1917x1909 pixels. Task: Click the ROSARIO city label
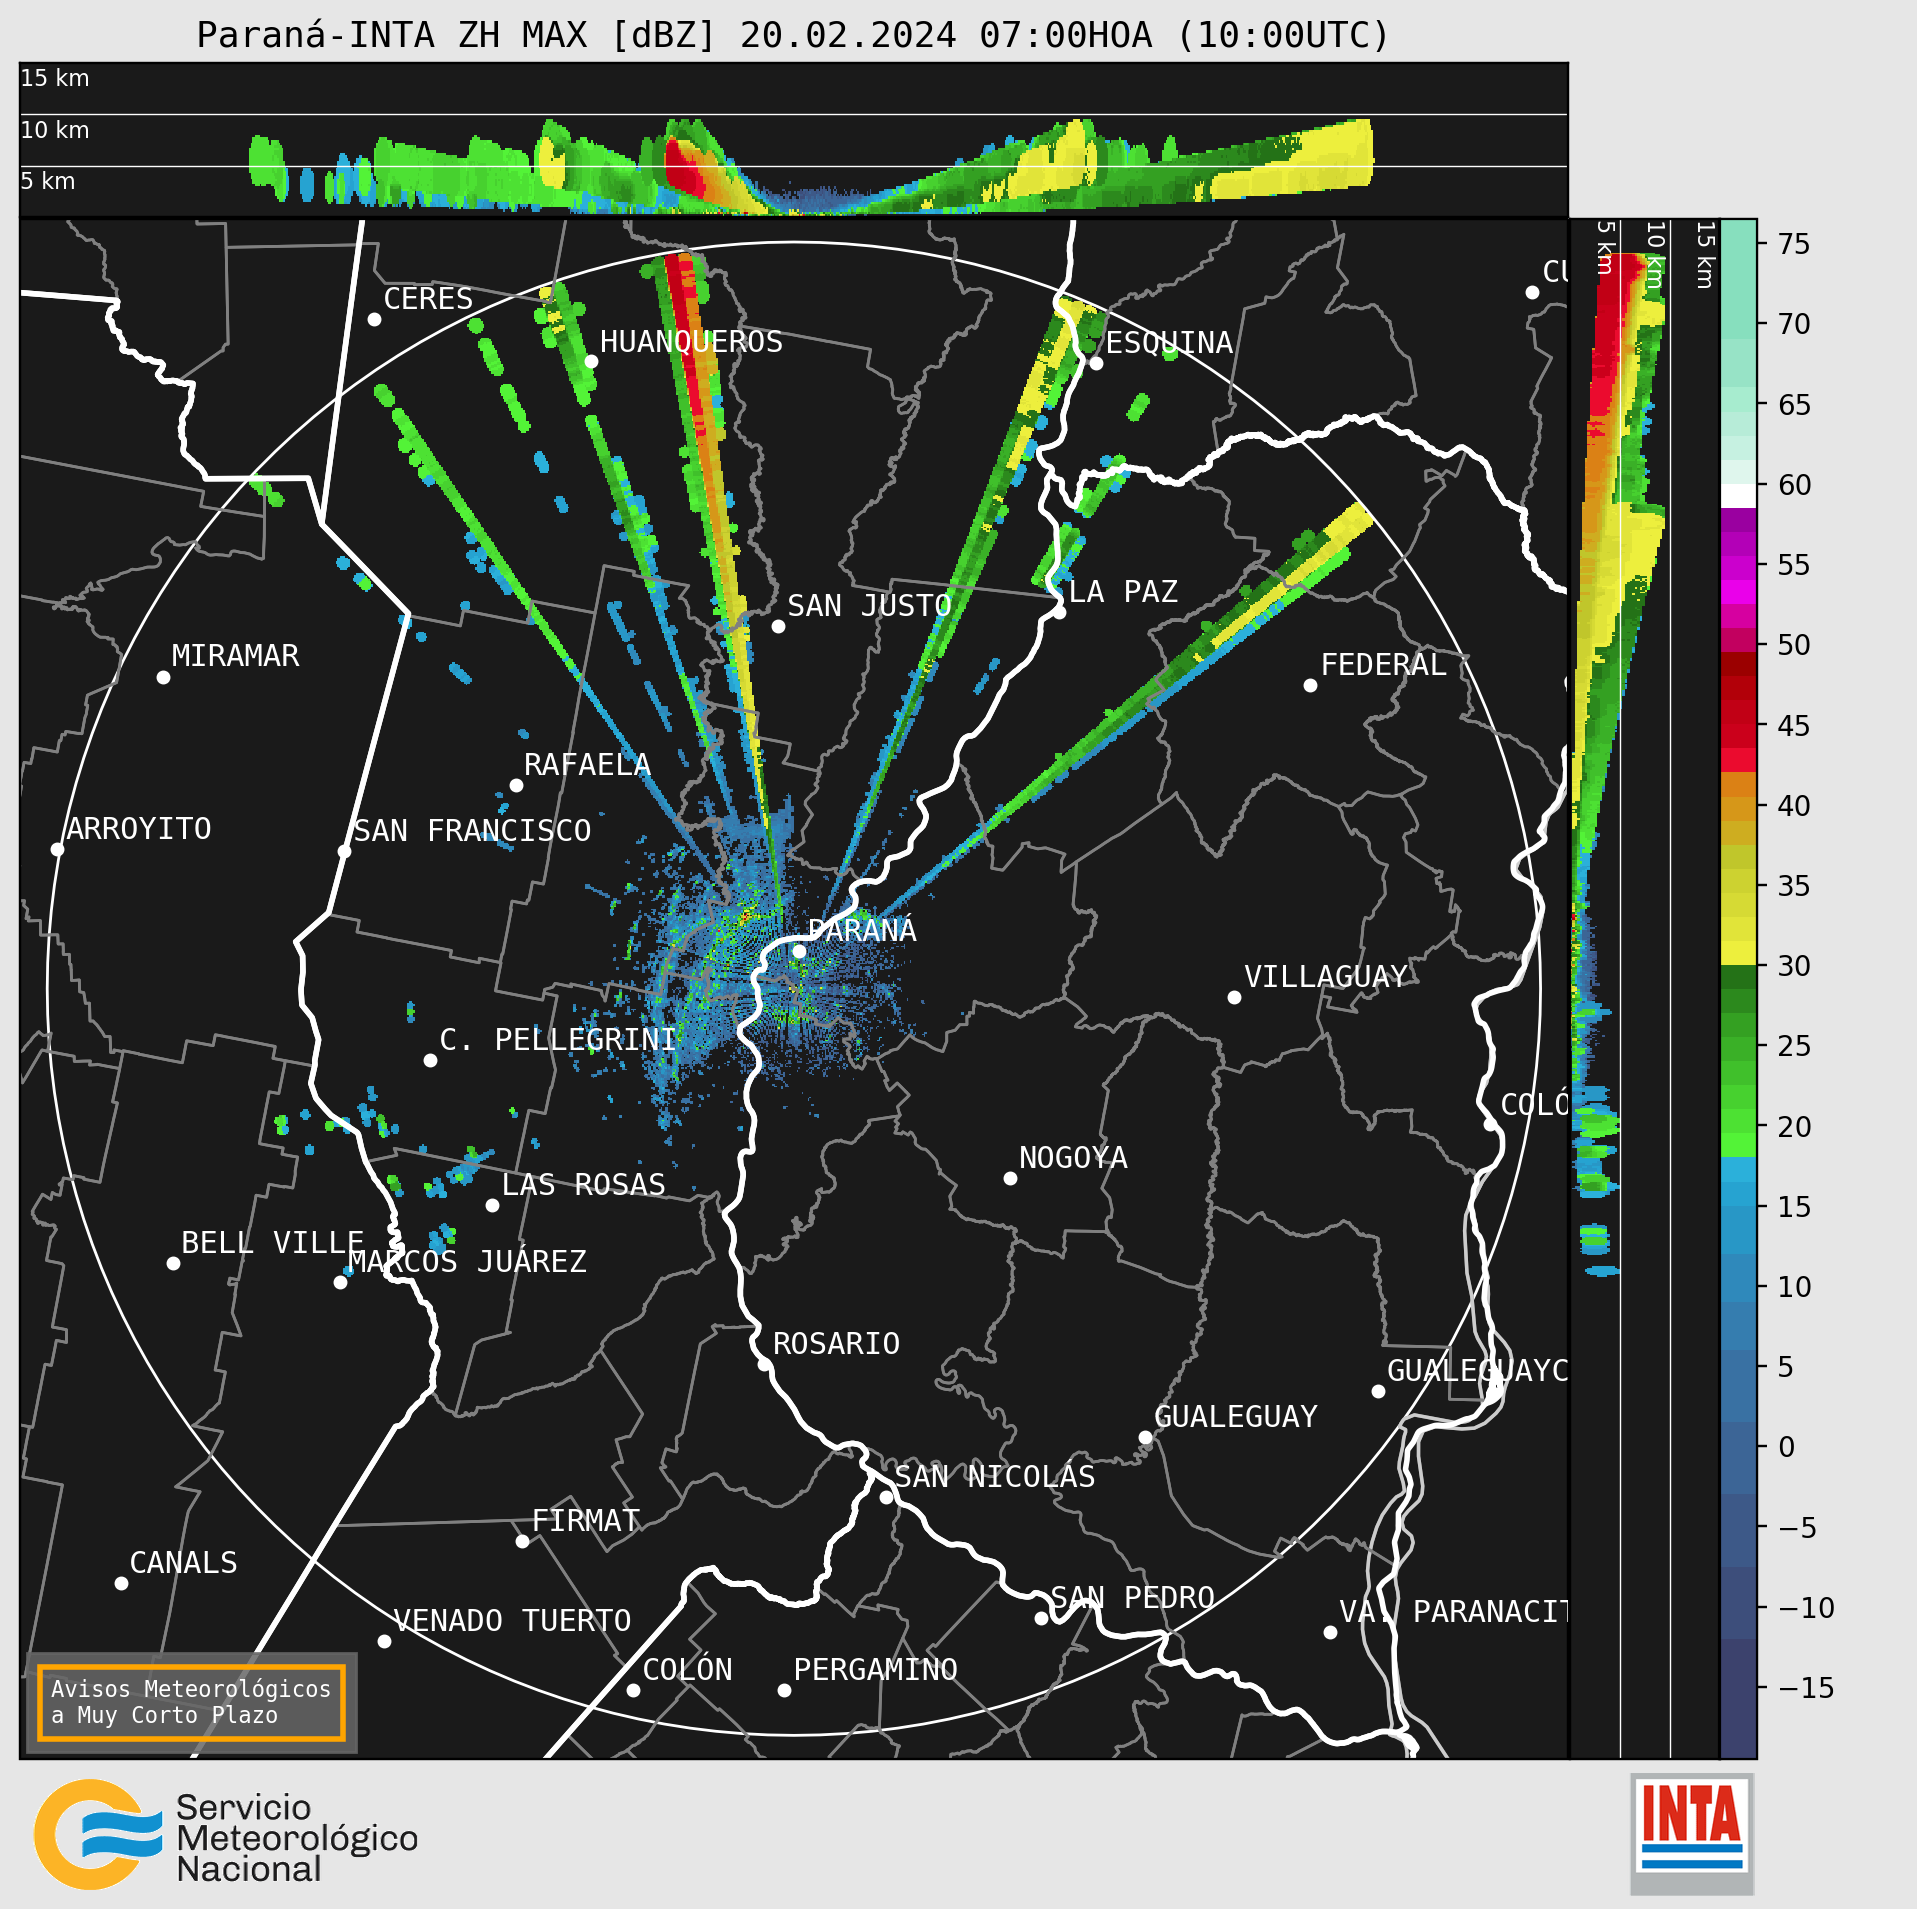pyautogui.click(x=836, y=1344)
